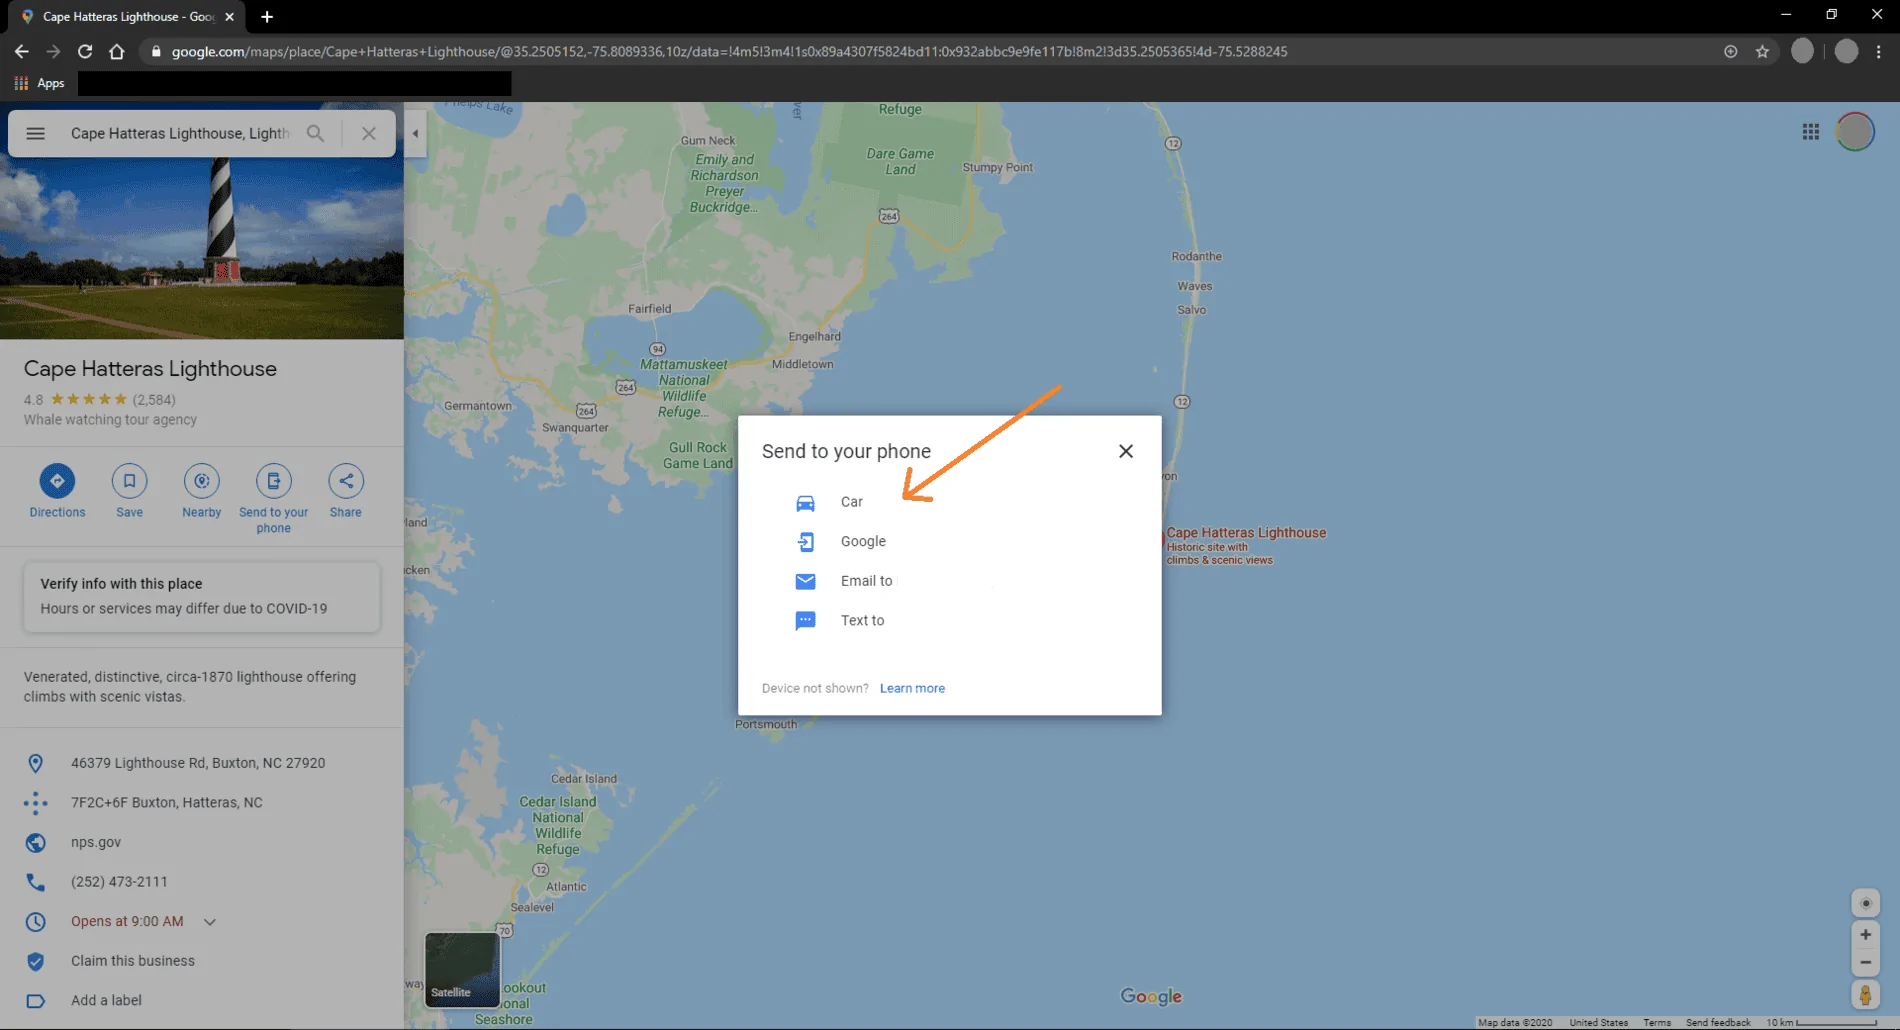The height and width of the screenshot is (1030, 1900).
Task: Click the address bar URL
Action: 729,52
